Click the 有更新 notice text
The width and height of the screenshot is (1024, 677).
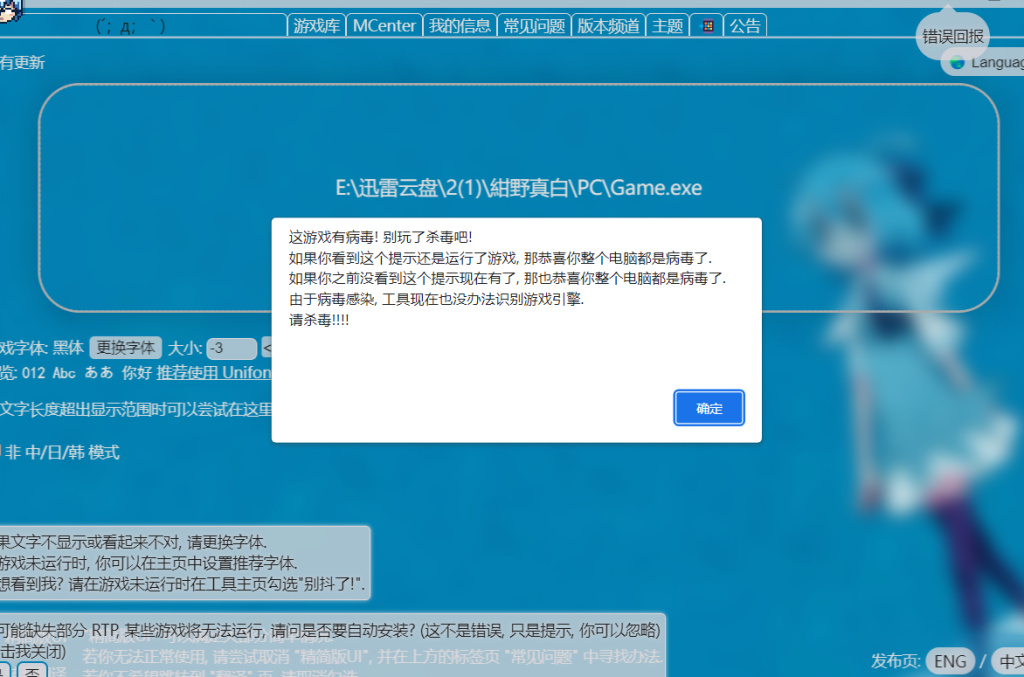click(22, 63)
